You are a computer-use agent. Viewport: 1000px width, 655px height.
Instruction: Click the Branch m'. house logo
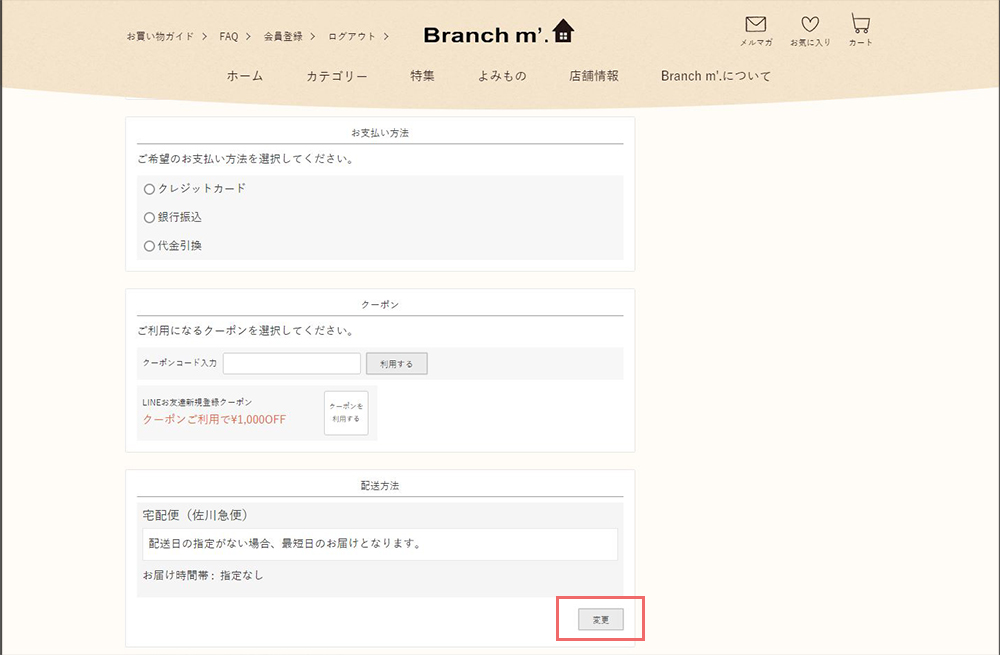(x=499, y=34)
